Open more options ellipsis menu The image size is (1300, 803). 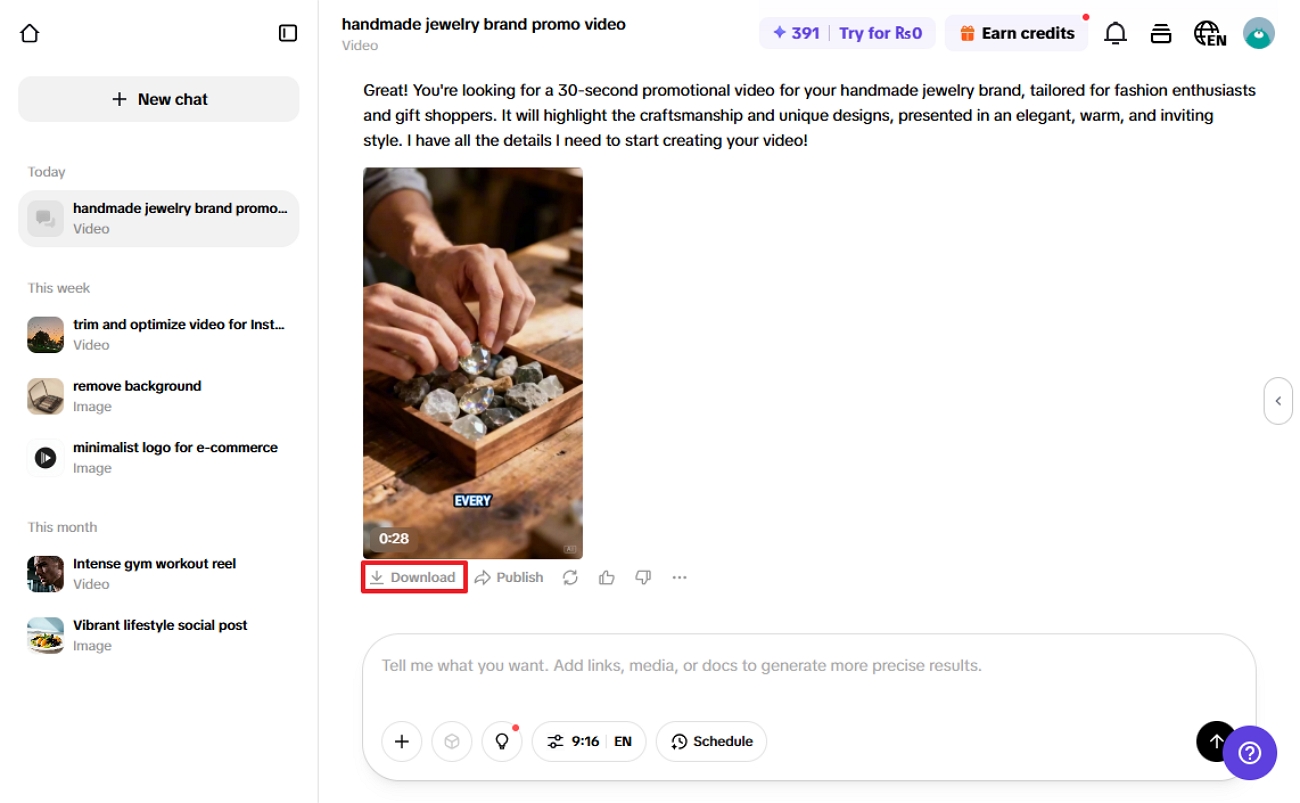tap(680, 577)
